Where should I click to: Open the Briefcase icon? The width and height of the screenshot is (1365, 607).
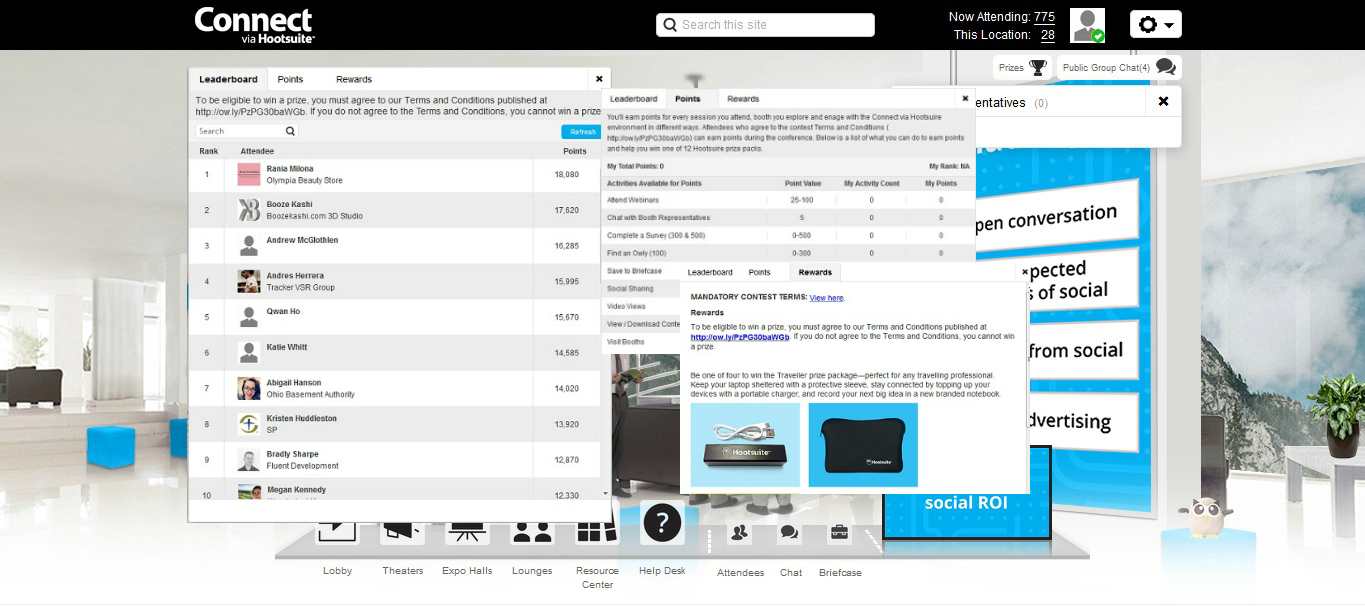pyautogui.click(x=839, y=533)
